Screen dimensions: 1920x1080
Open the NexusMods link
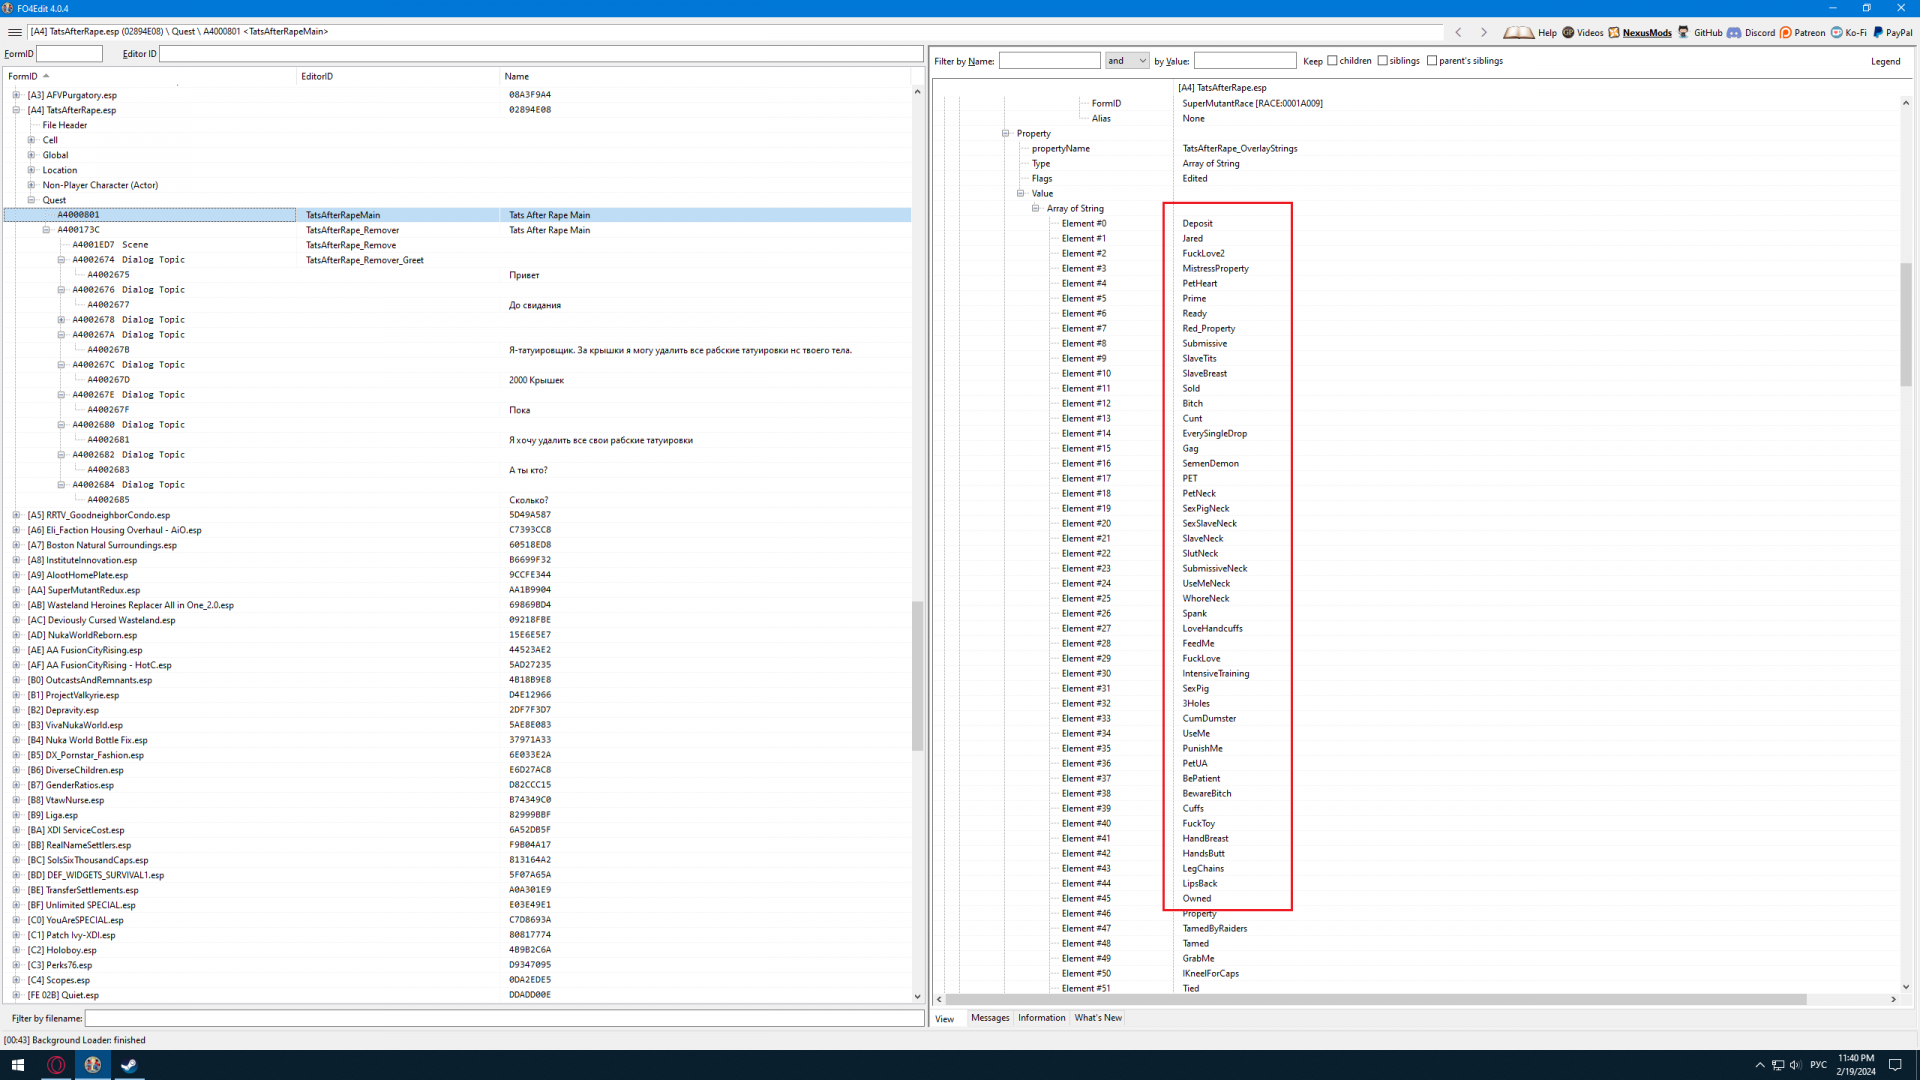tap(1646, 32)
